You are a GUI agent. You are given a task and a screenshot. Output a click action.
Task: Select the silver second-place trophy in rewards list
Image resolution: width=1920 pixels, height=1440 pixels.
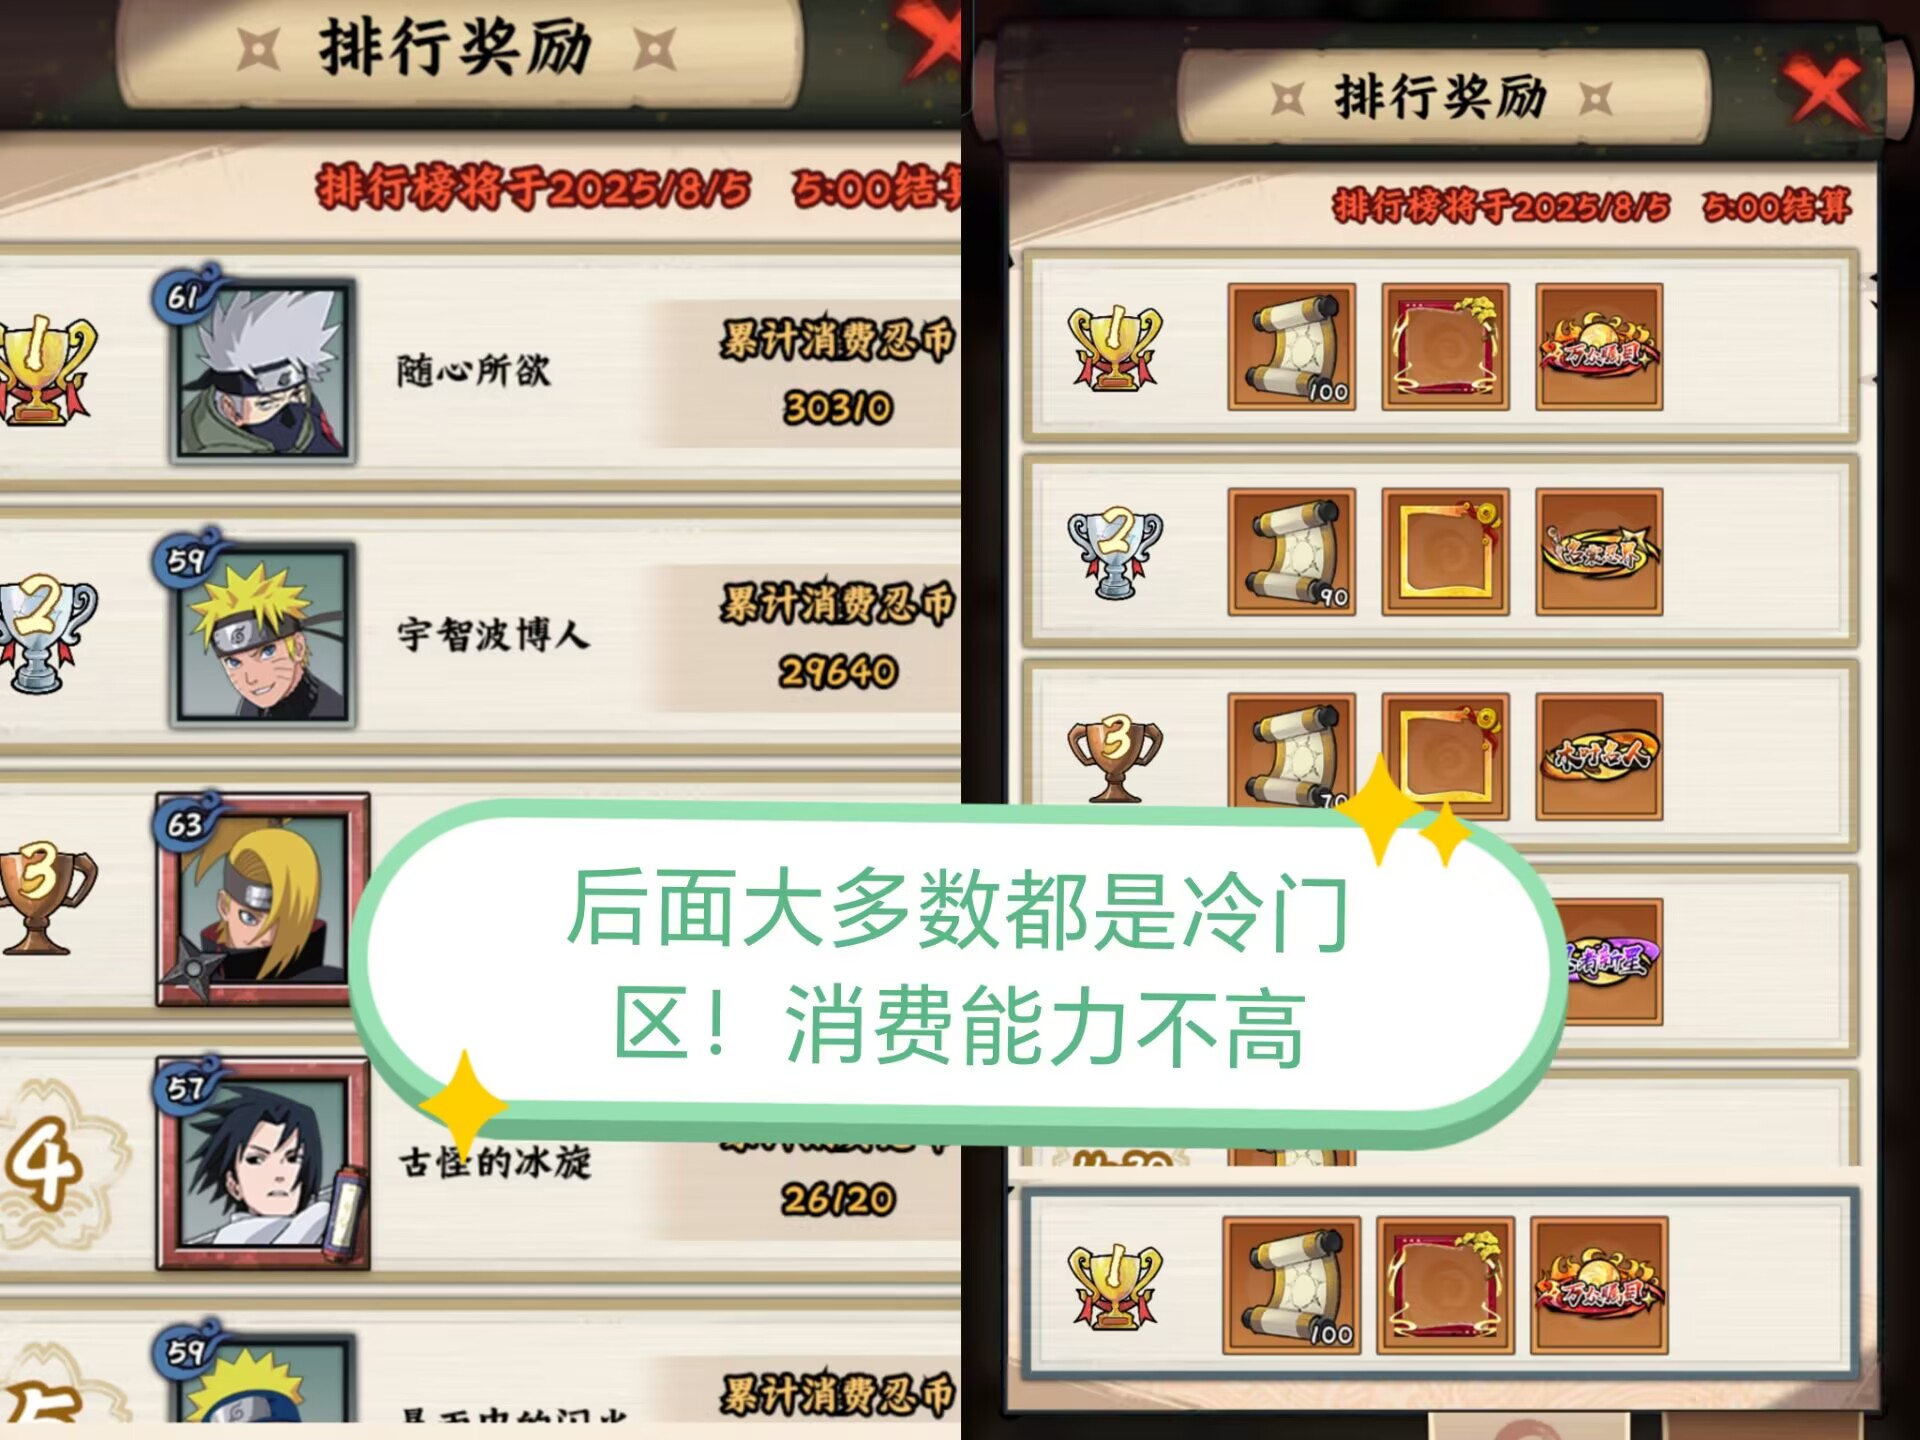tap(1115, 552)
